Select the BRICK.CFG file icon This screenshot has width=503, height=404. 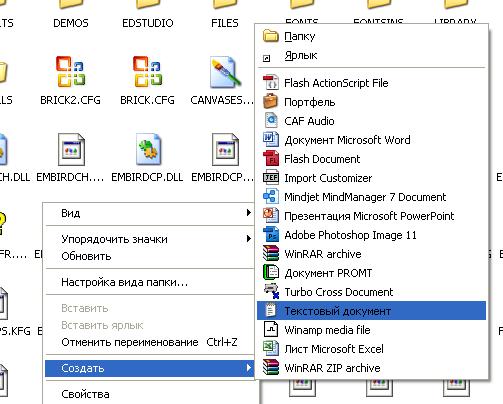point(147,72)
